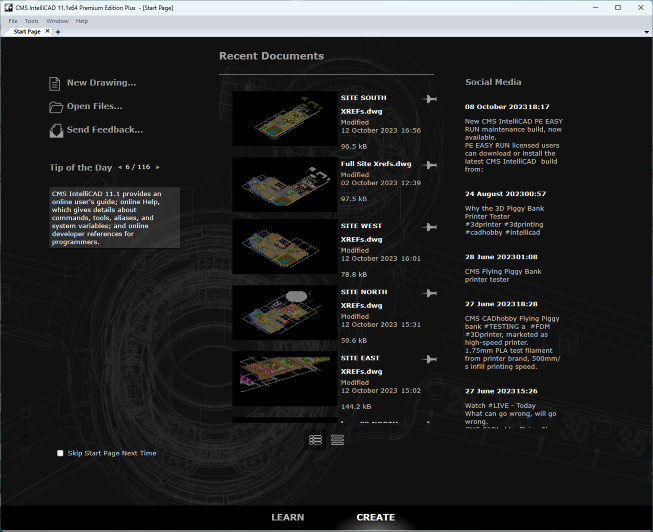Open the File menu
Image resolution: width=653 pixels, height=532 pixels.
pos(13,21)
